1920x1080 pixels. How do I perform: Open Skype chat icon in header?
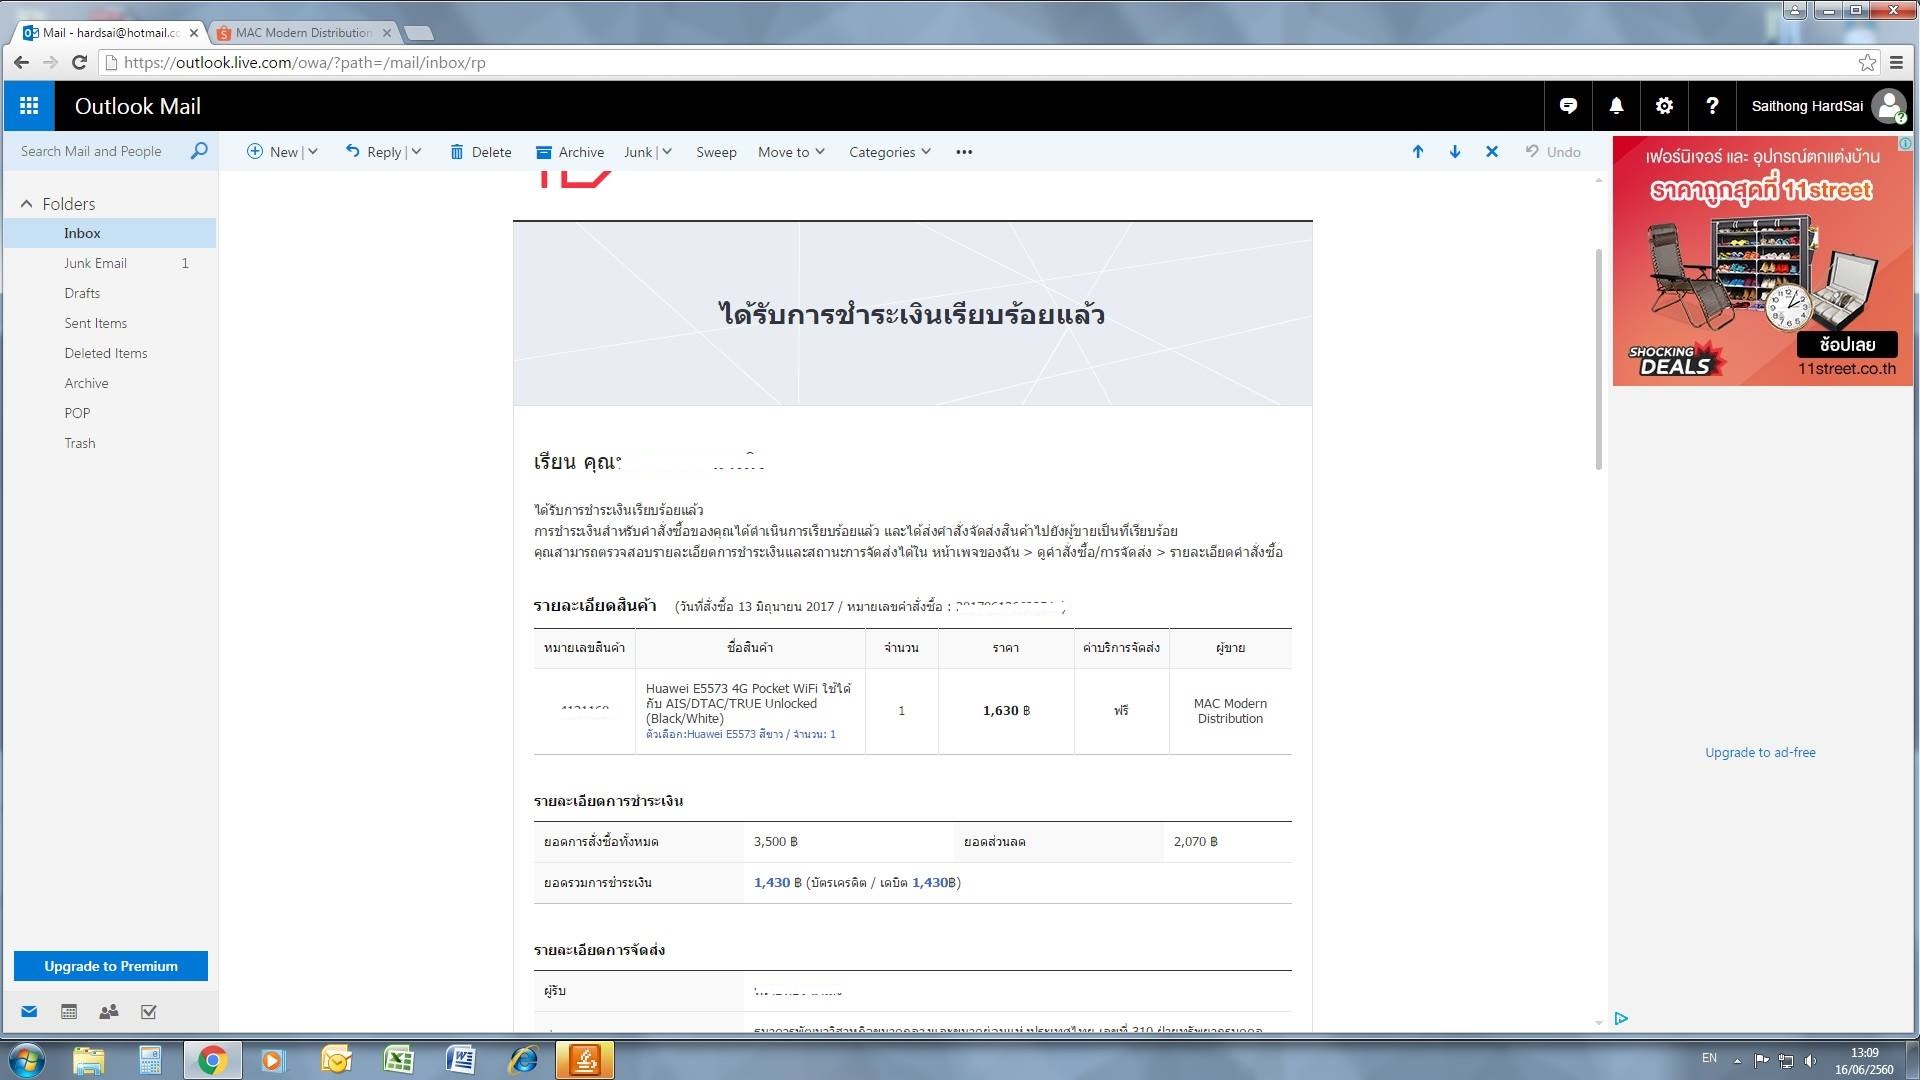coord(1568,106)
